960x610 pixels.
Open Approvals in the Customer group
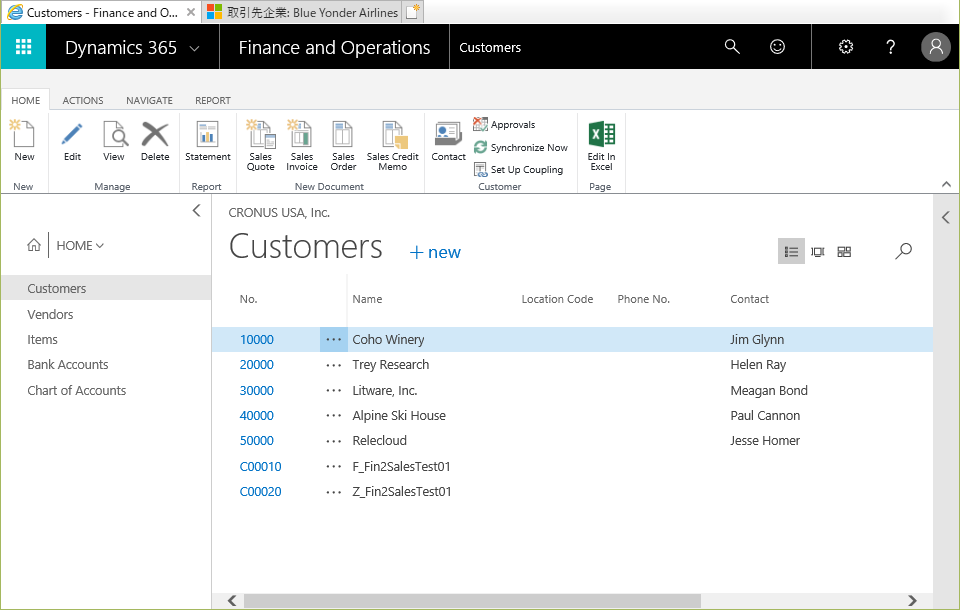click(504, 124)
